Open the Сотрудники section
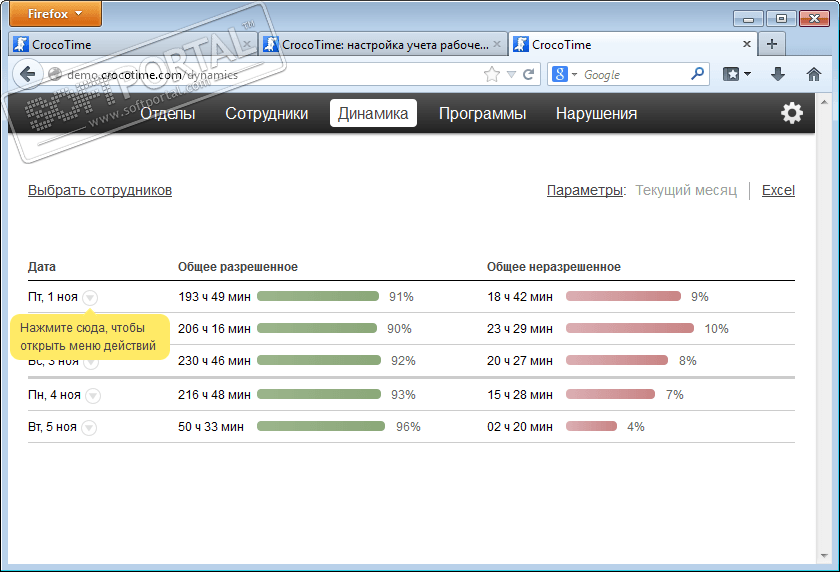The height and width of the screenshot is (572, 840). [267, 113]
